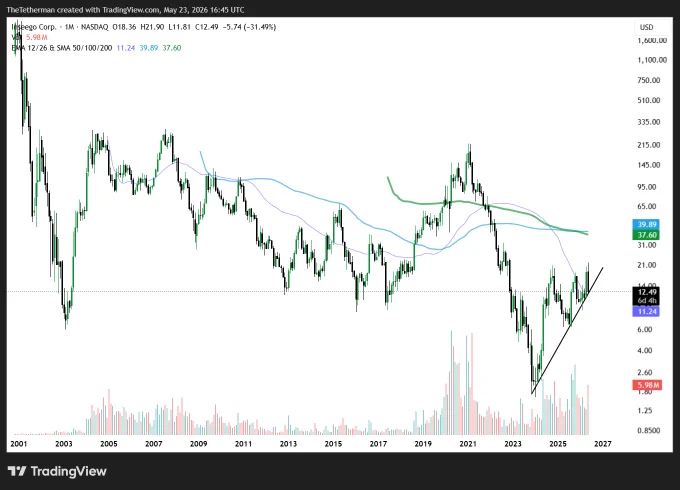Click the 2005 year on time axis
The width and height of the screenshot is (680, 490).
108,444
